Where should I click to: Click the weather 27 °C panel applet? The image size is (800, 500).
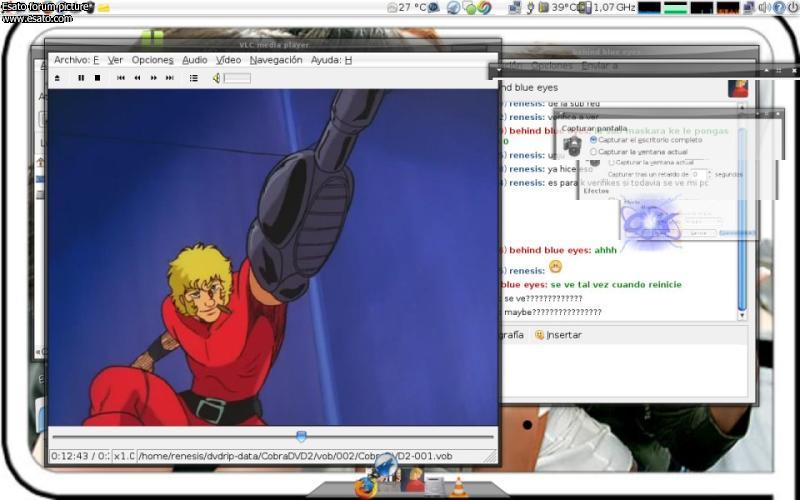pos(407,8)
